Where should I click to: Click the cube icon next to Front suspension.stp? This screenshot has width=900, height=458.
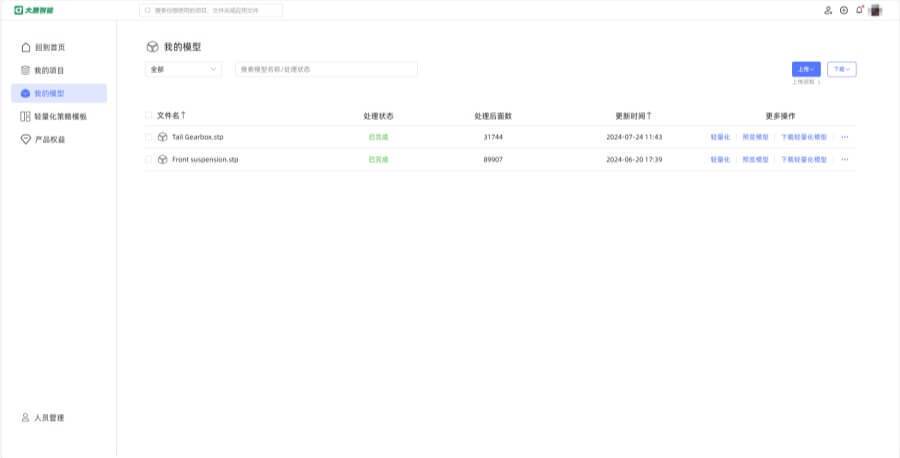click(x=162, y=160)
